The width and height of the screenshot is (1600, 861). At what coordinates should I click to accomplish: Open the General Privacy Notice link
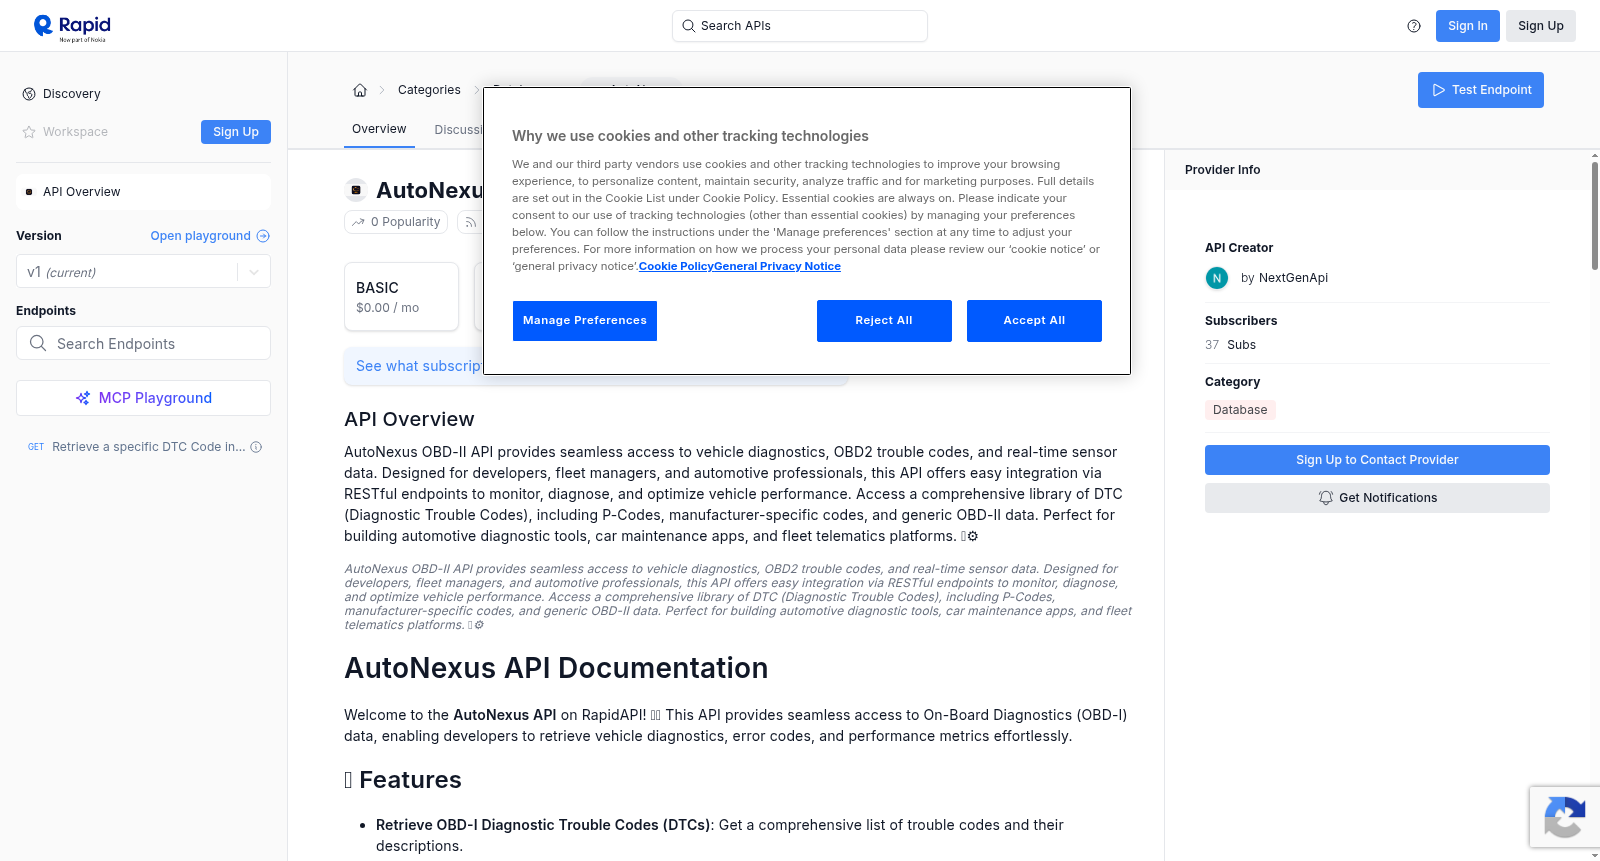[777, 266]
